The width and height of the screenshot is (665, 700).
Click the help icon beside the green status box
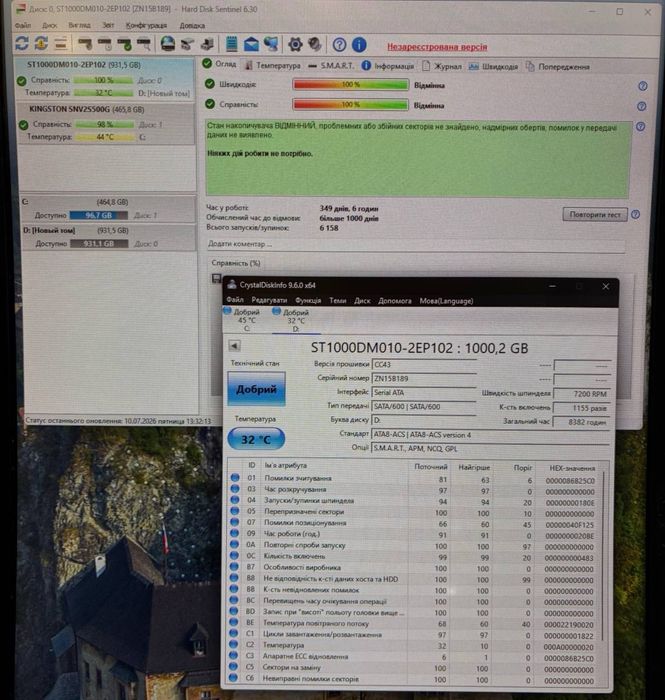(x=640, y=126)
